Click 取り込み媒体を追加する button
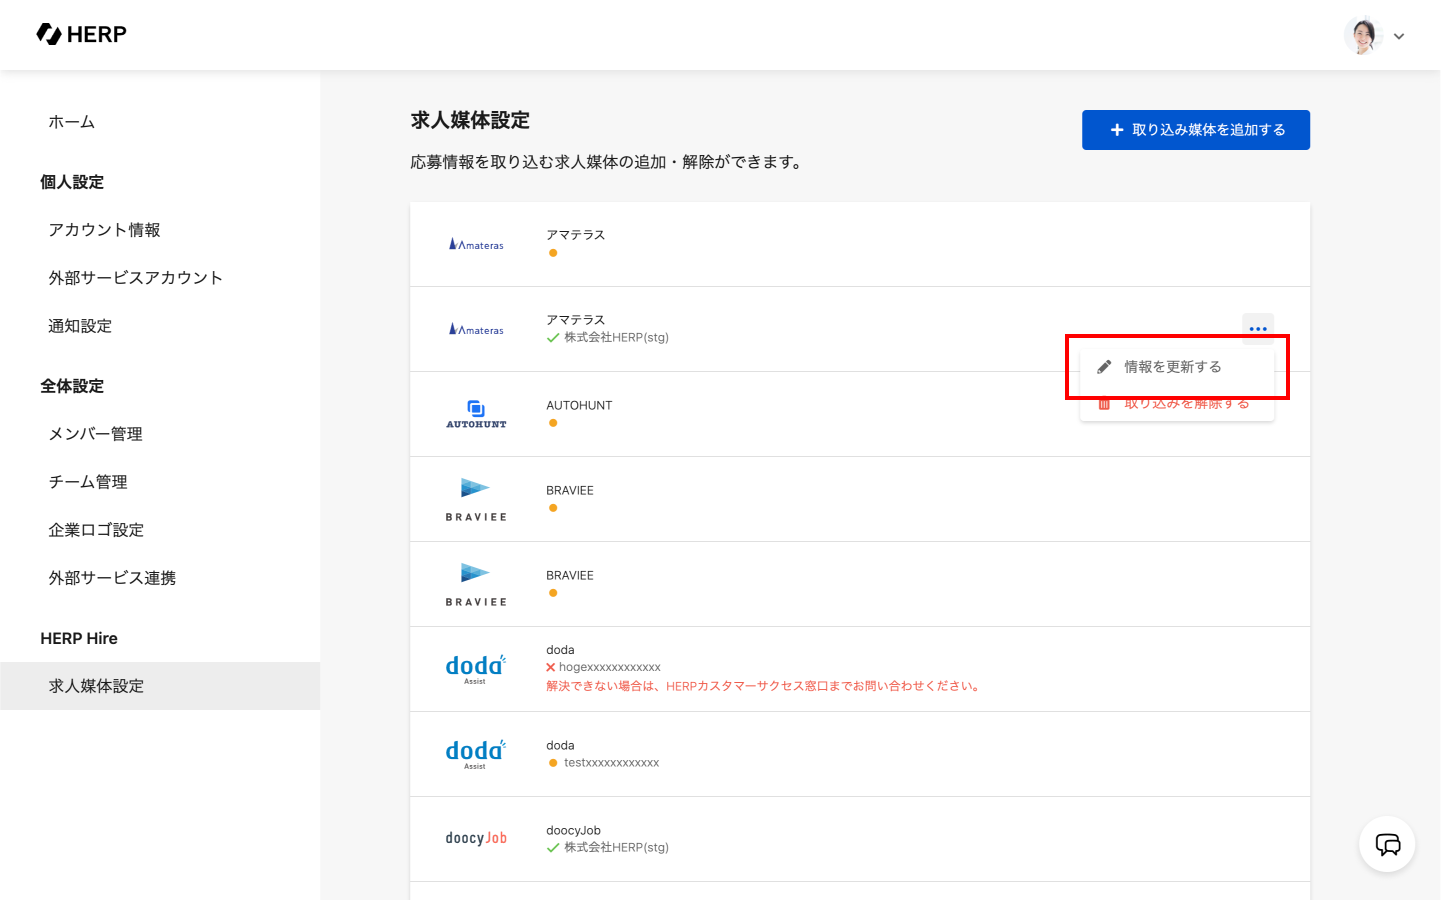Screen dimensions: 1441x900 (1196, 130)
